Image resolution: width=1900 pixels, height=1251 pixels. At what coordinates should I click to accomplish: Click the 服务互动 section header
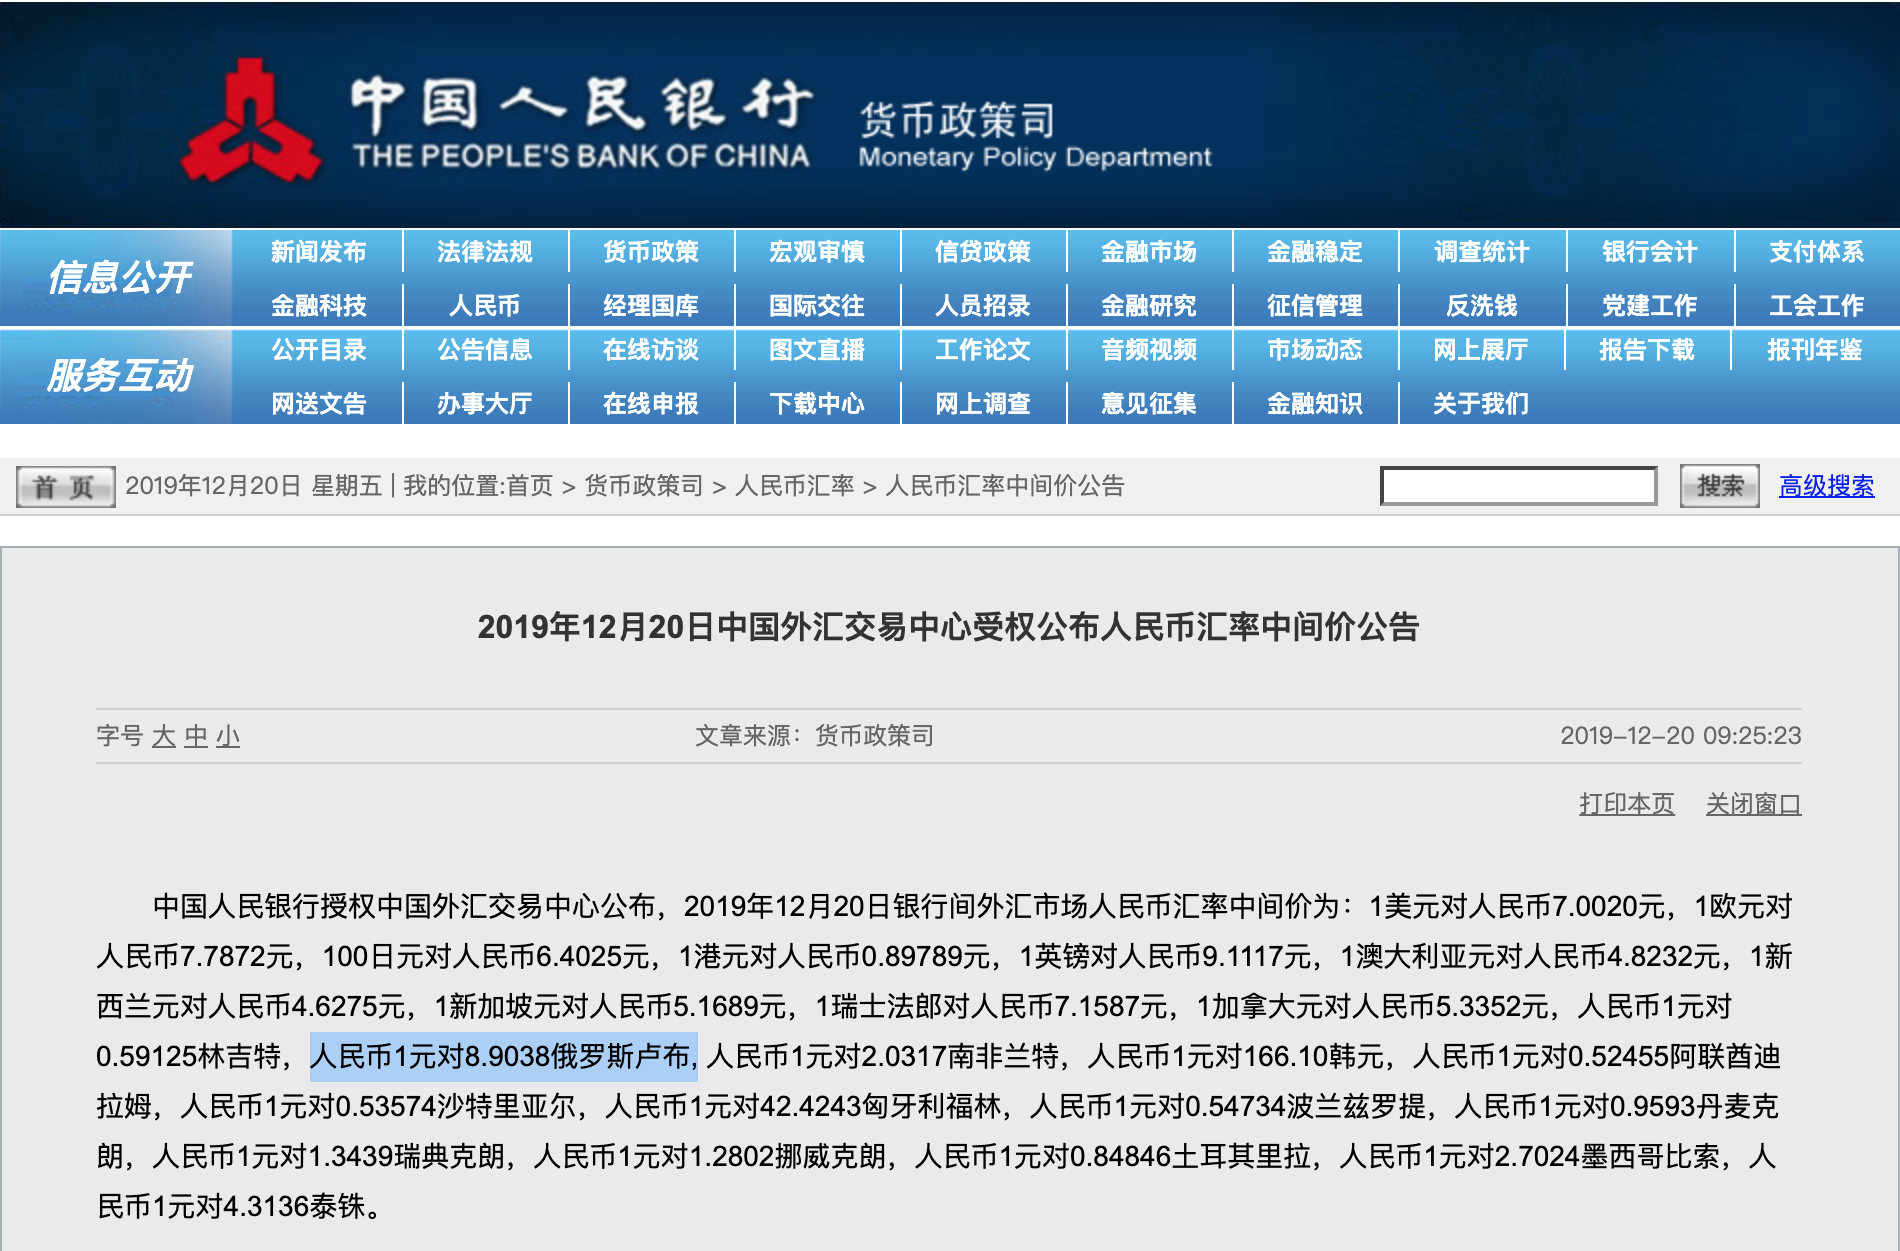click(119, 375)
